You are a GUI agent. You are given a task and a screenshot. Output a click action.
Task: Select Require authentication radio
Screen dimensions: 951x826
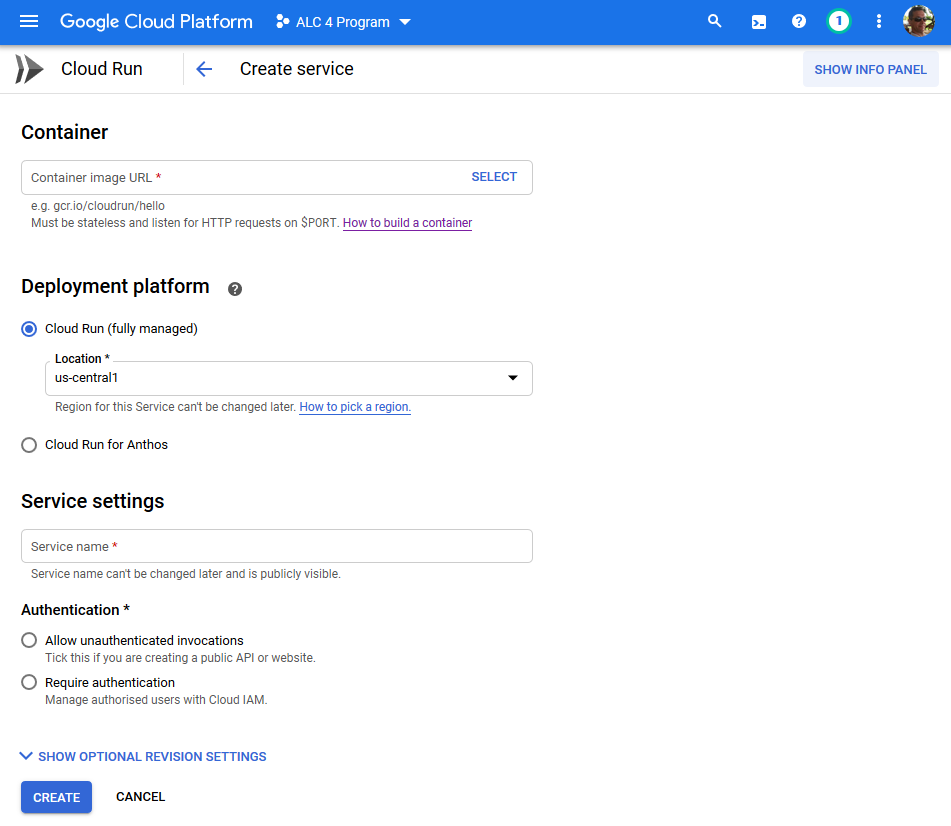pos(29,682)
